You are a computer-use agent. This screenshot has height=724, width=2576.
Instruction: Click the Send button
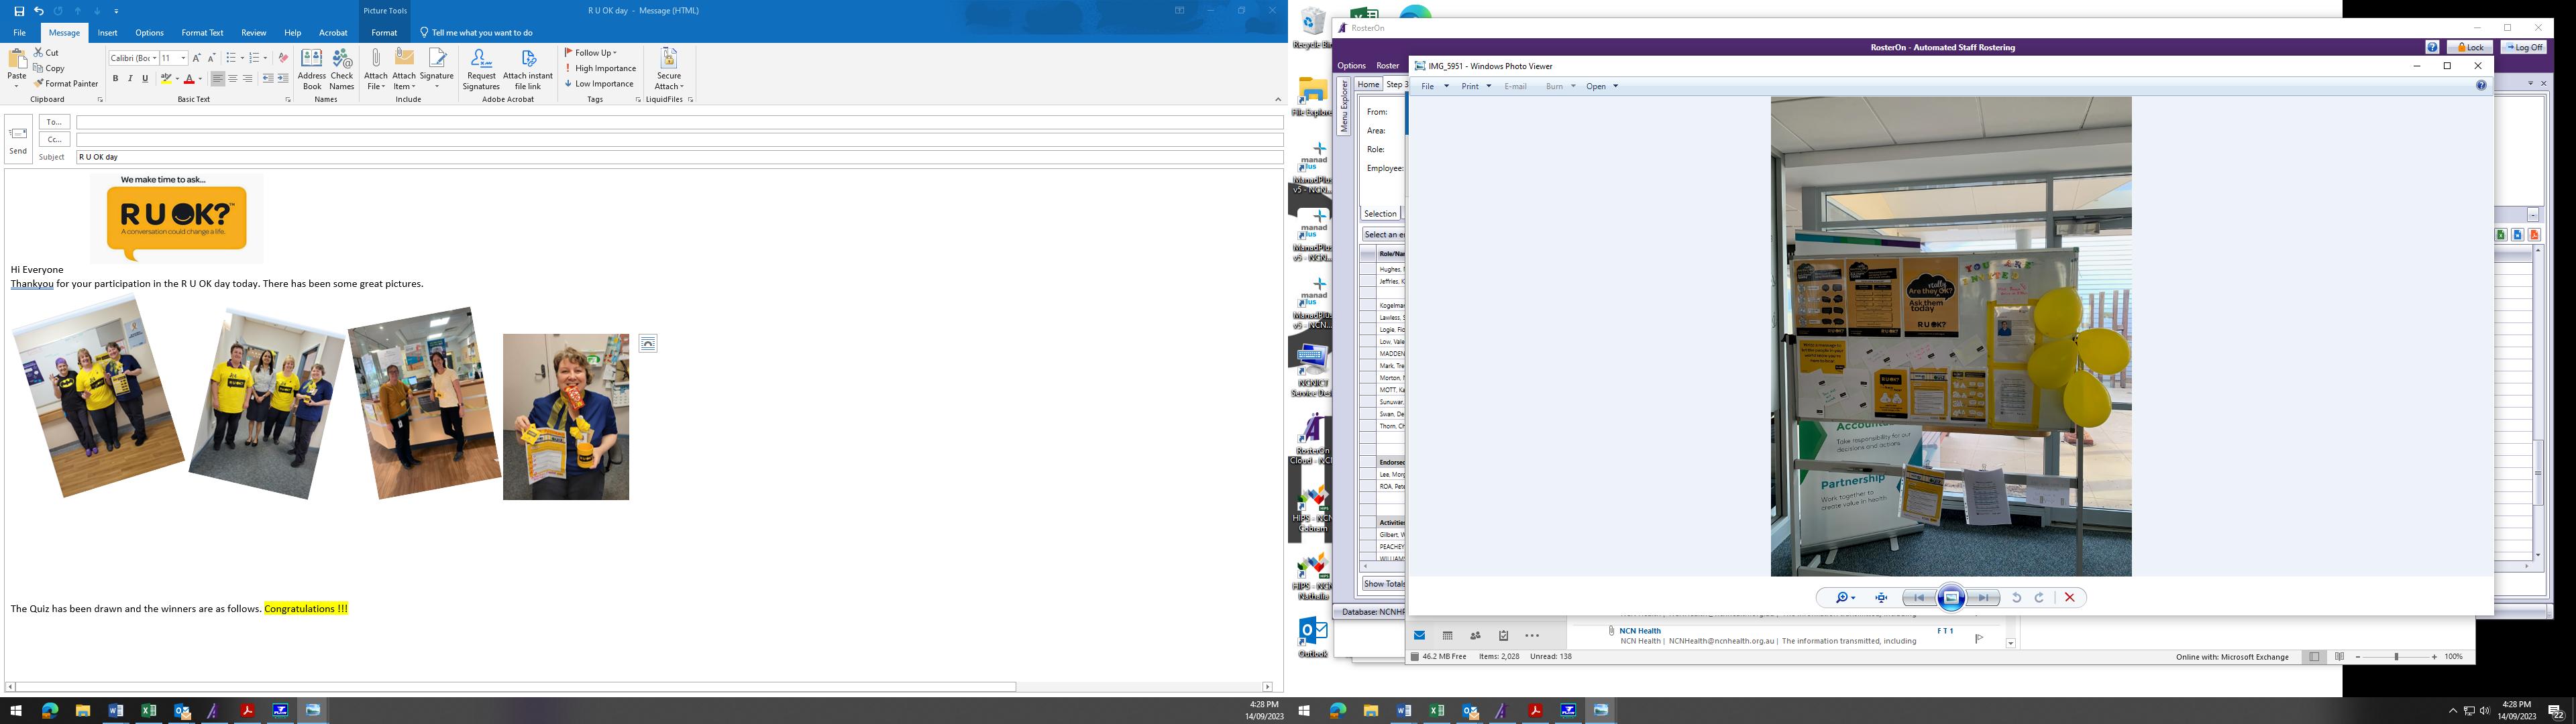tap(18, 139)
